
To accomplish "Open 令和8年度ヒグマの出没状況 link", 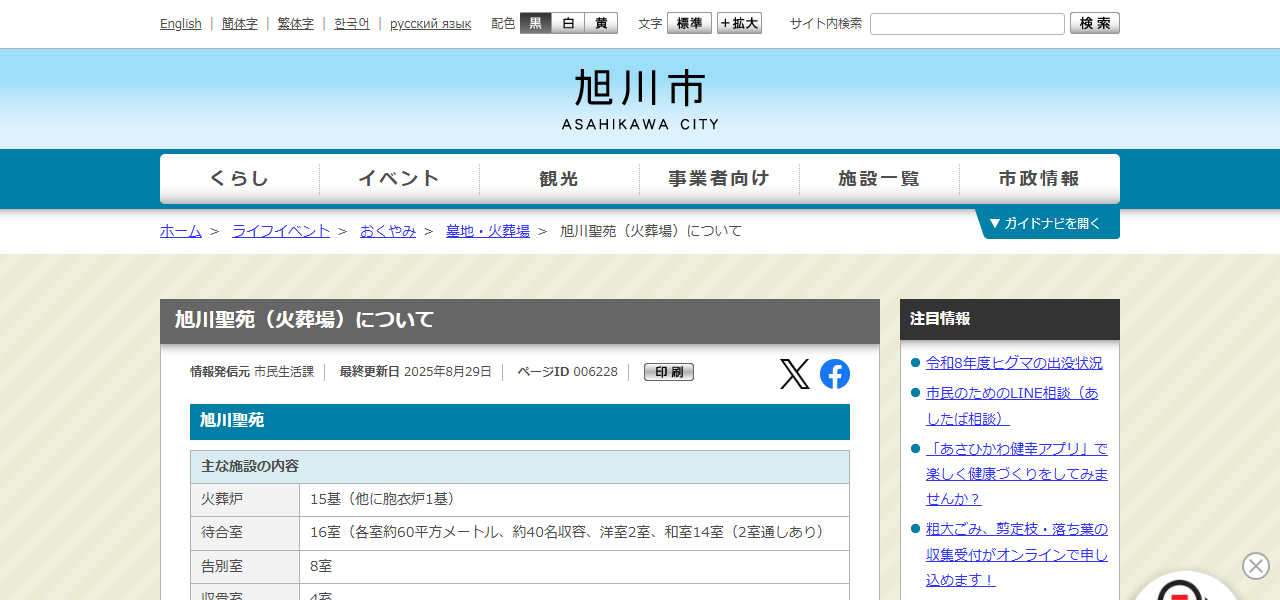I will click(1014, 363).
